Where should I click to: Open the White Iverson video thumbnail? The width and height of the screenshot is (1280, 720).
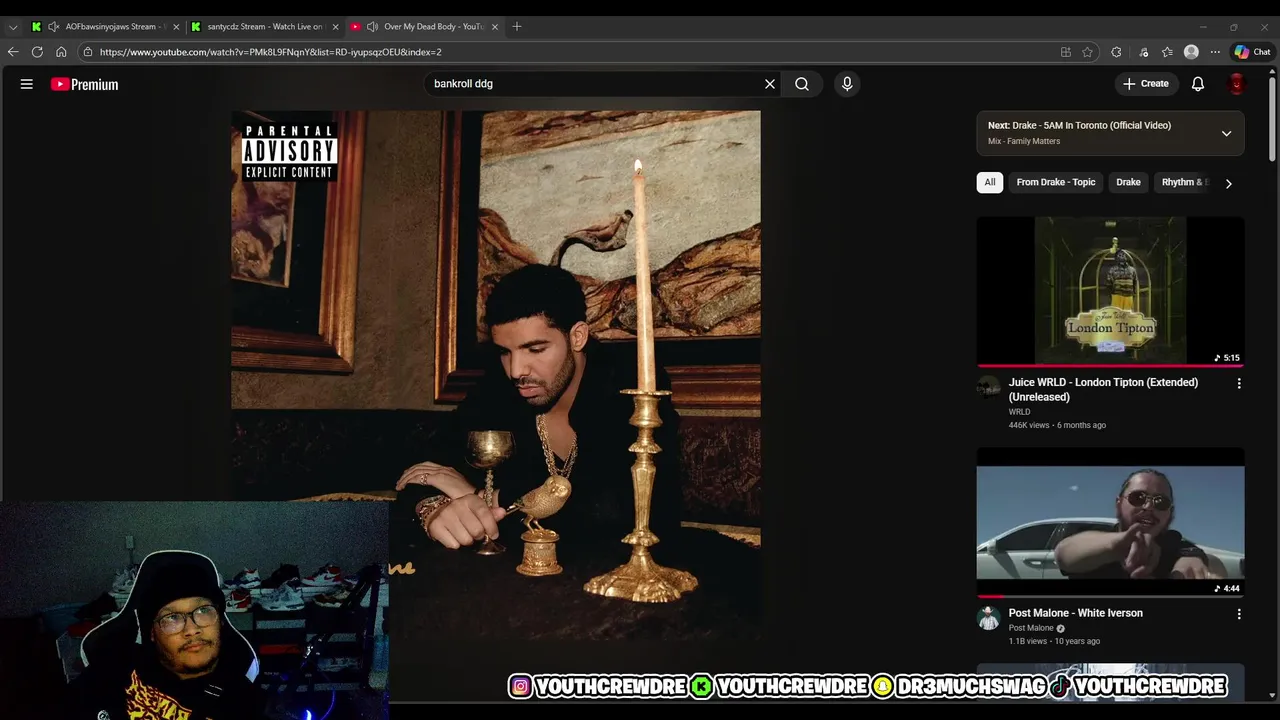1110,522
